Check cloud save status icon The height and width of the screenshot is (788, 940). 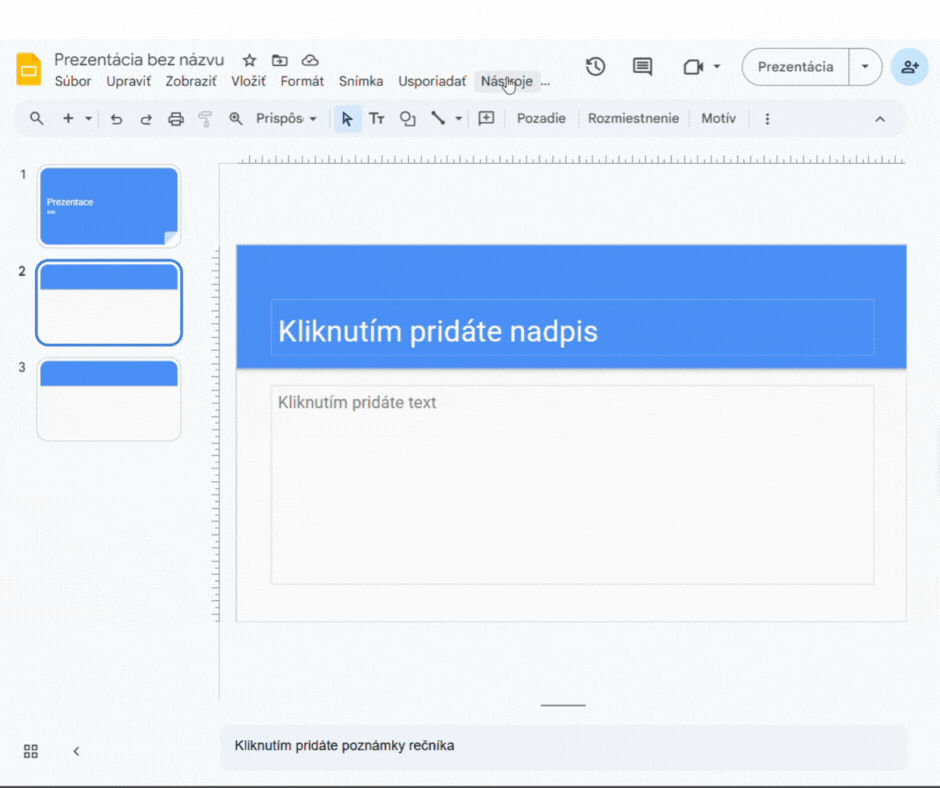[310, 60]
